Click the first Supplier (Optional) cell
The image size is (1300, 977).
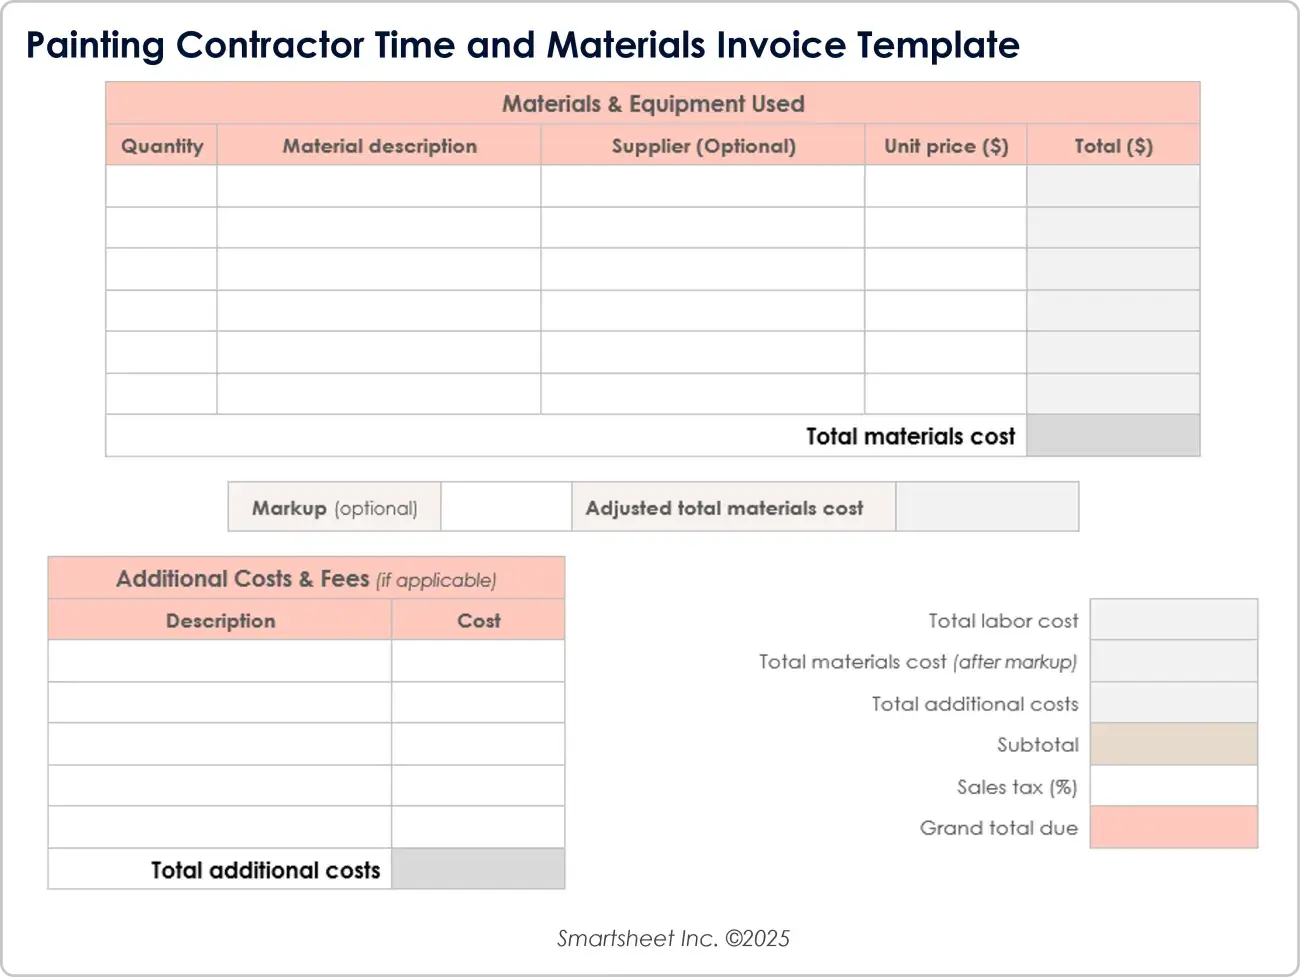pos(703,186)
